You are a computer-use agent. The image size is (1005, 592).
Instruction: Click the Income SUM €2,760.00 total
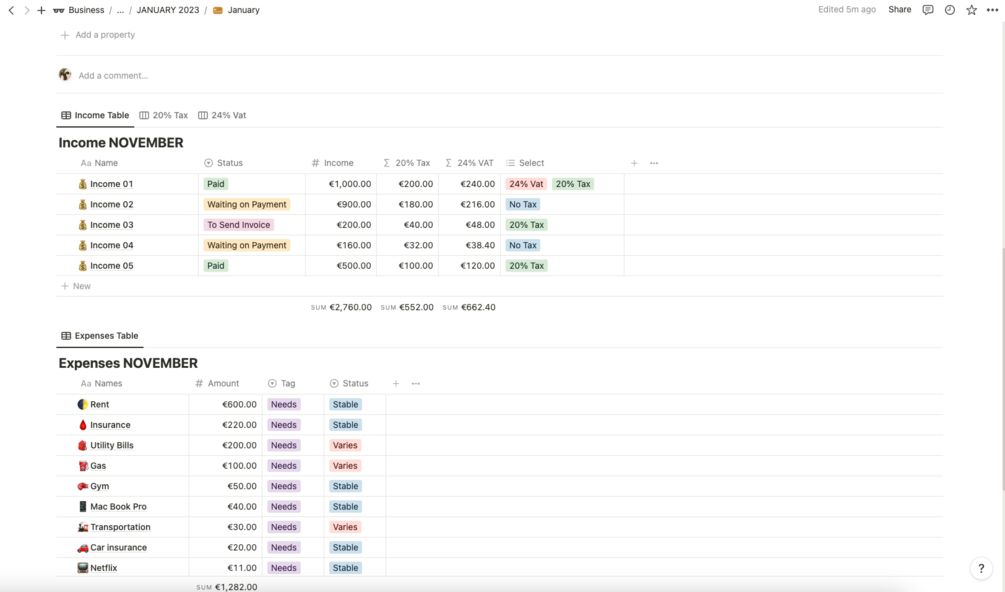pyautogui.click(x=341, y=308)
